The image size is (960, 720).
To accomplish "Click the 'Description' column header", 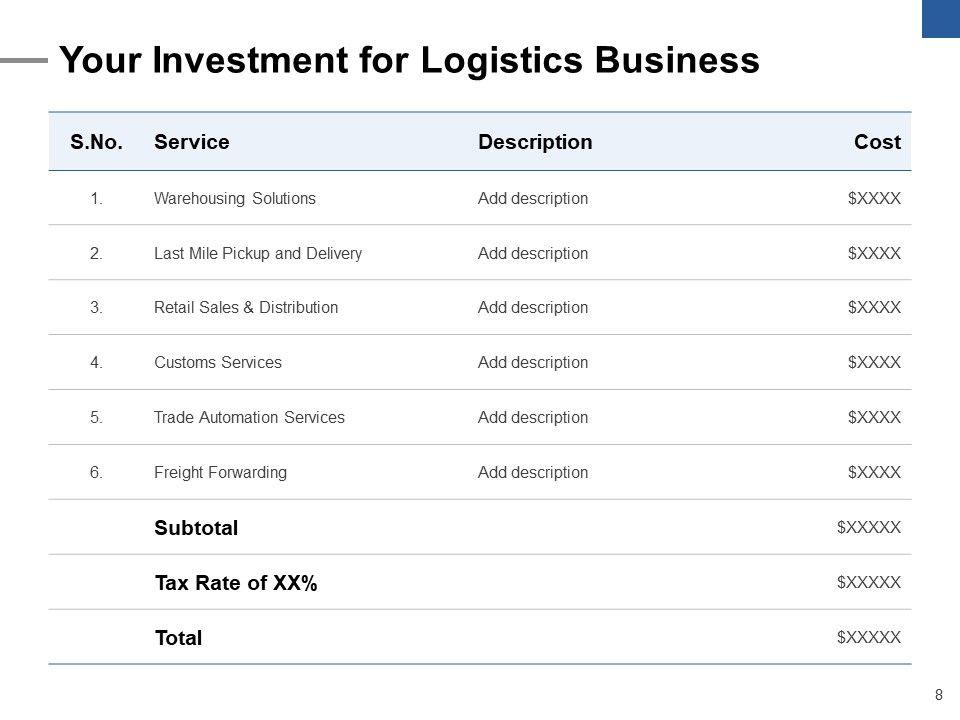I will tap(535, 142).
